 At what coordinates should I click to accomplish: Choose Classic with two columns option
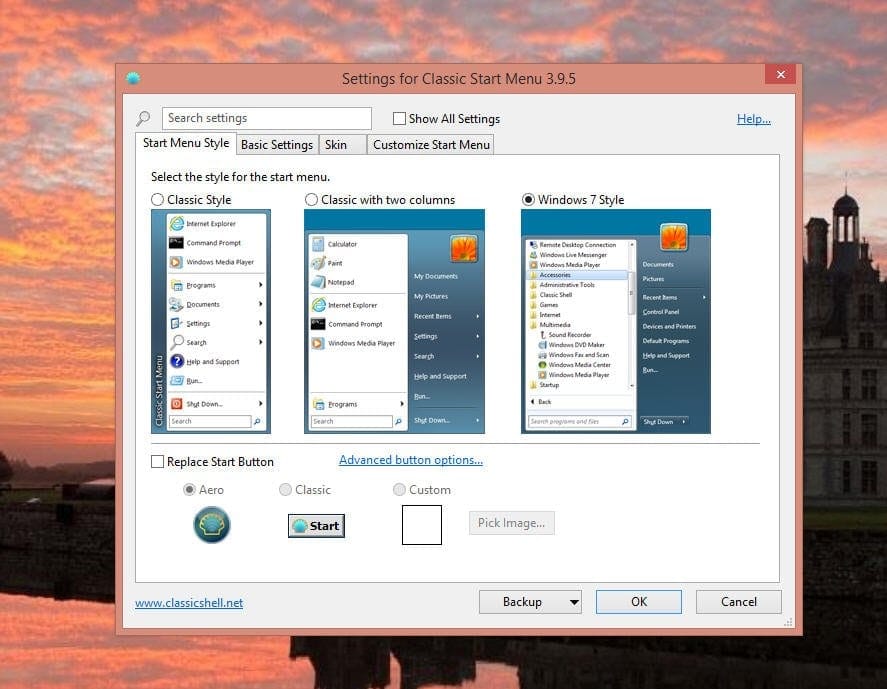coord(312,200)
